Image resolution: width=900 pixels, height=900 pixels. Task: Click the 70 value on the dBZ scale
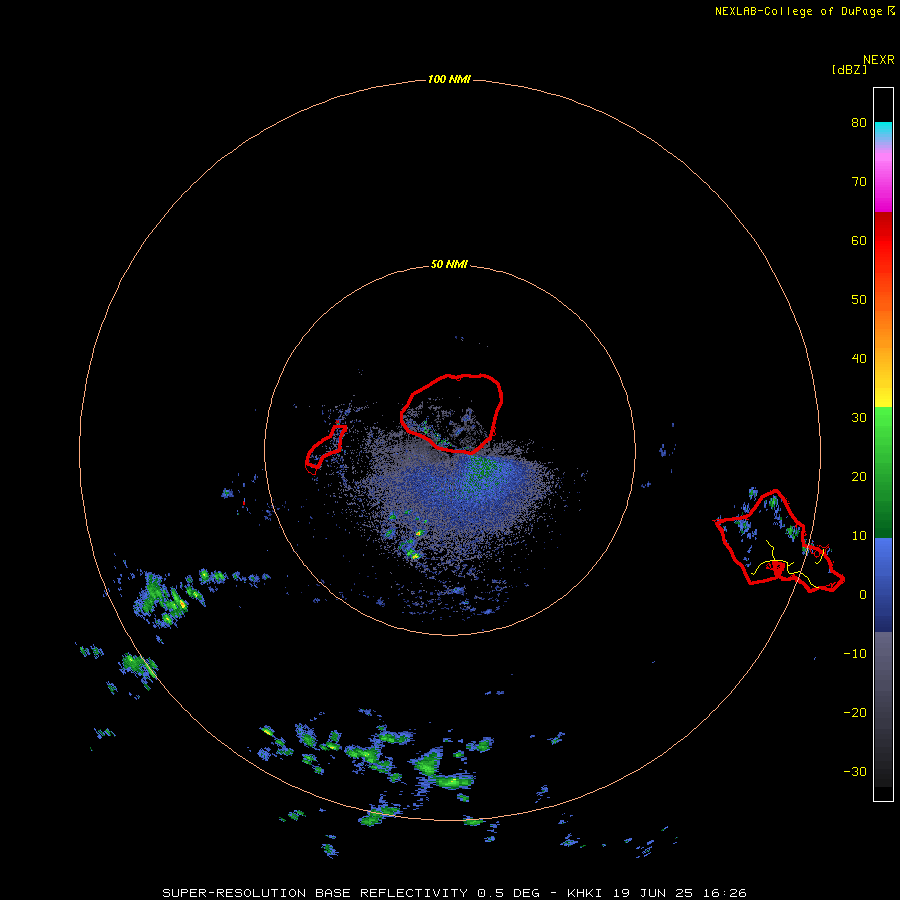tap(859, 182)
